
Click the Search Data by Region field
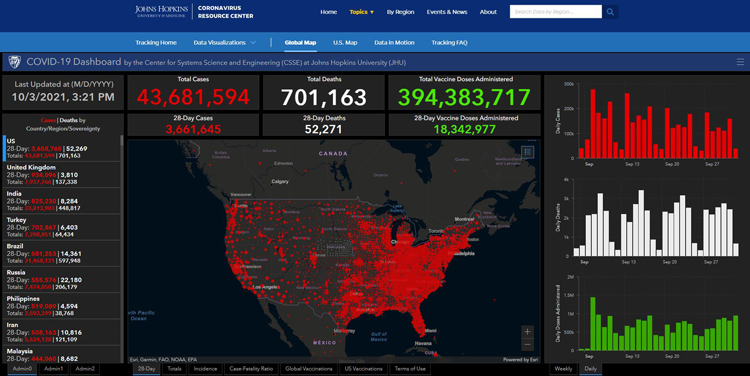point(556,12)
